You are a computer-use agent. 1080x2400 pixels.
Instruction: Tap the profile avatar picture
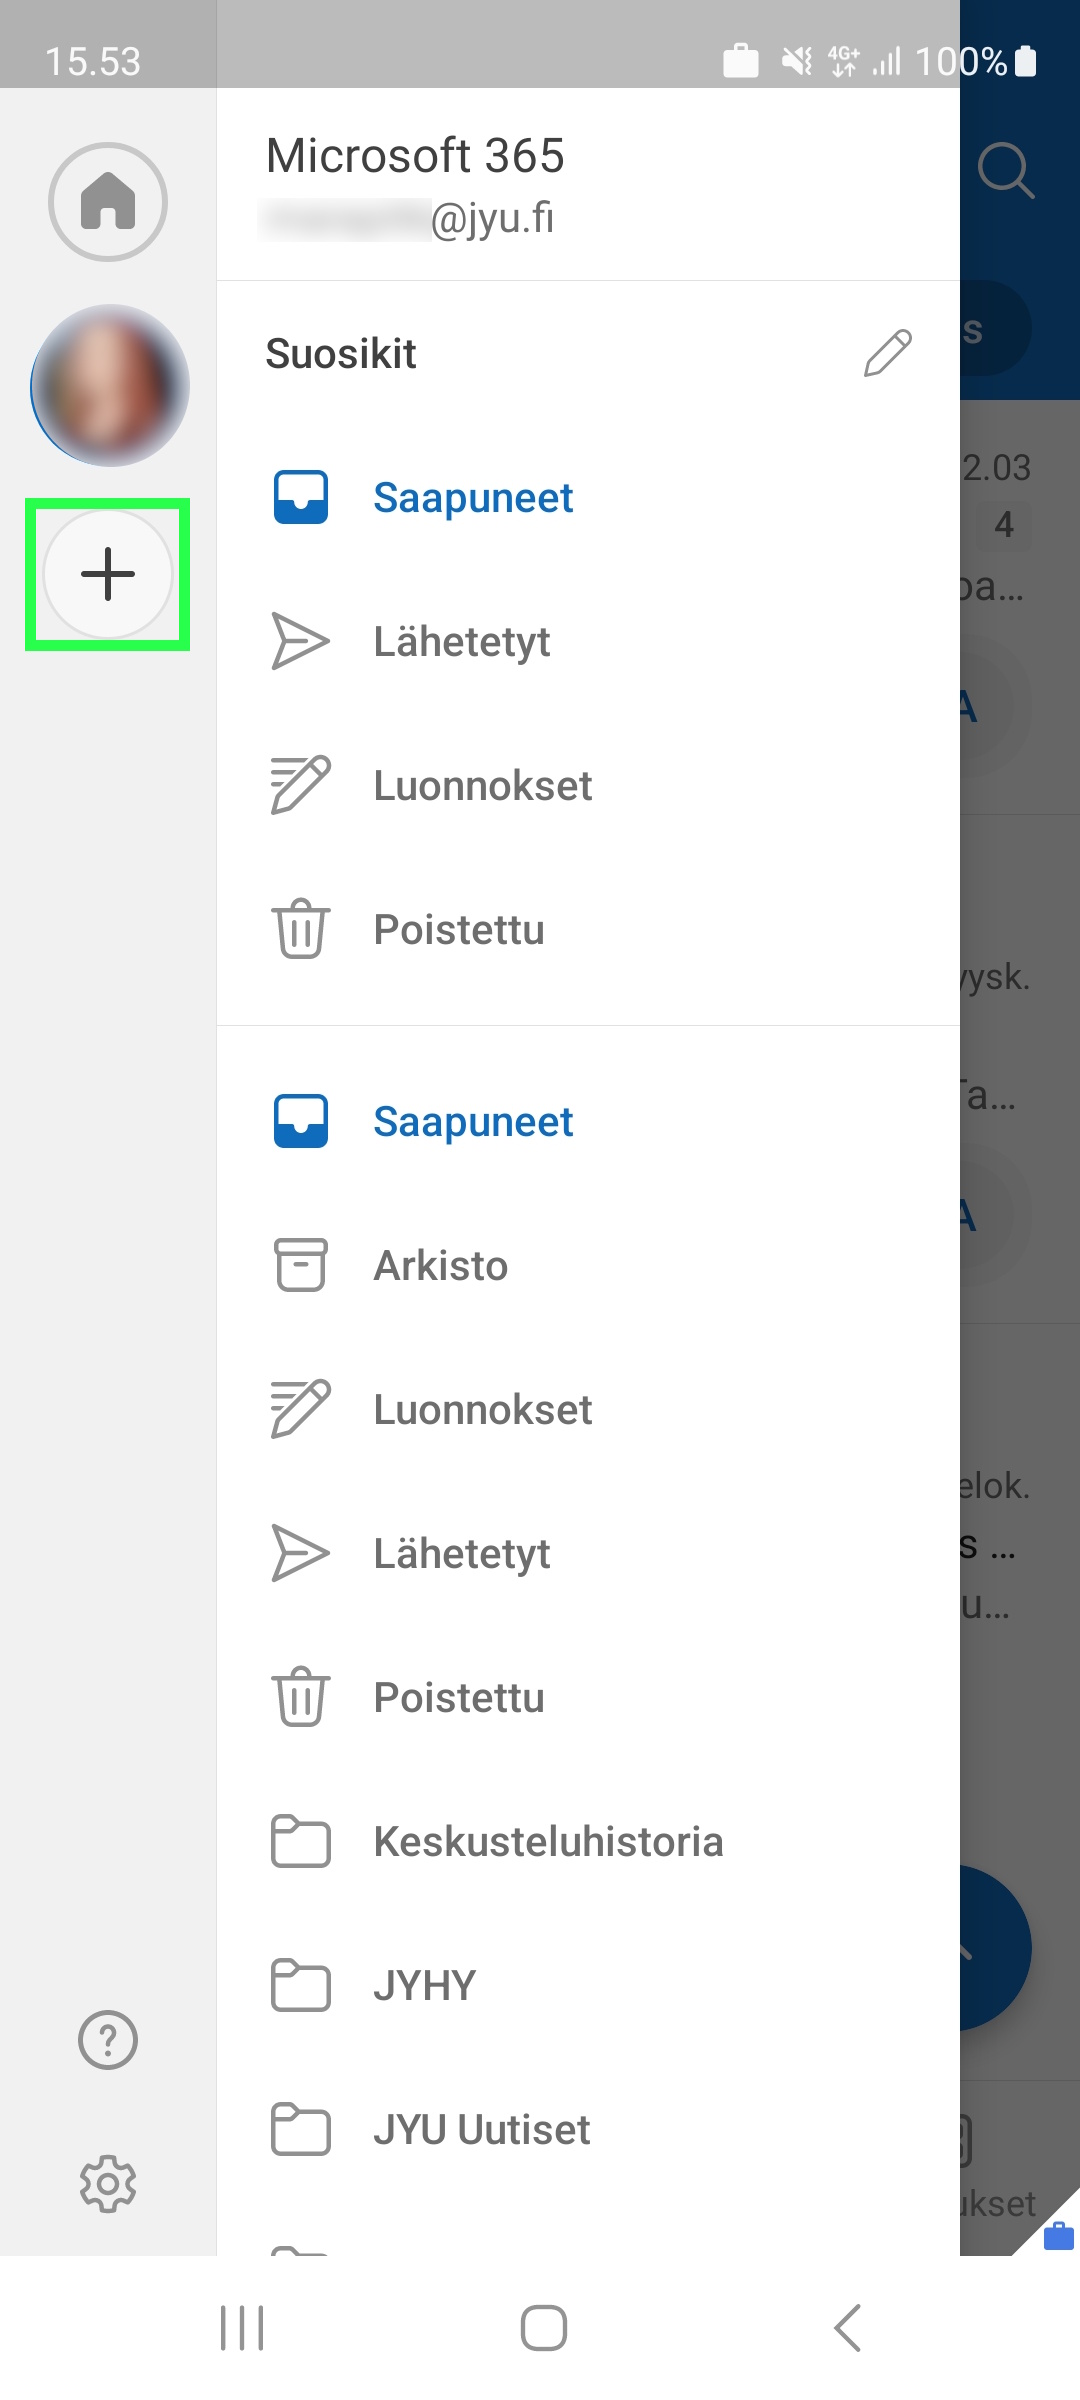coord(110,387)
